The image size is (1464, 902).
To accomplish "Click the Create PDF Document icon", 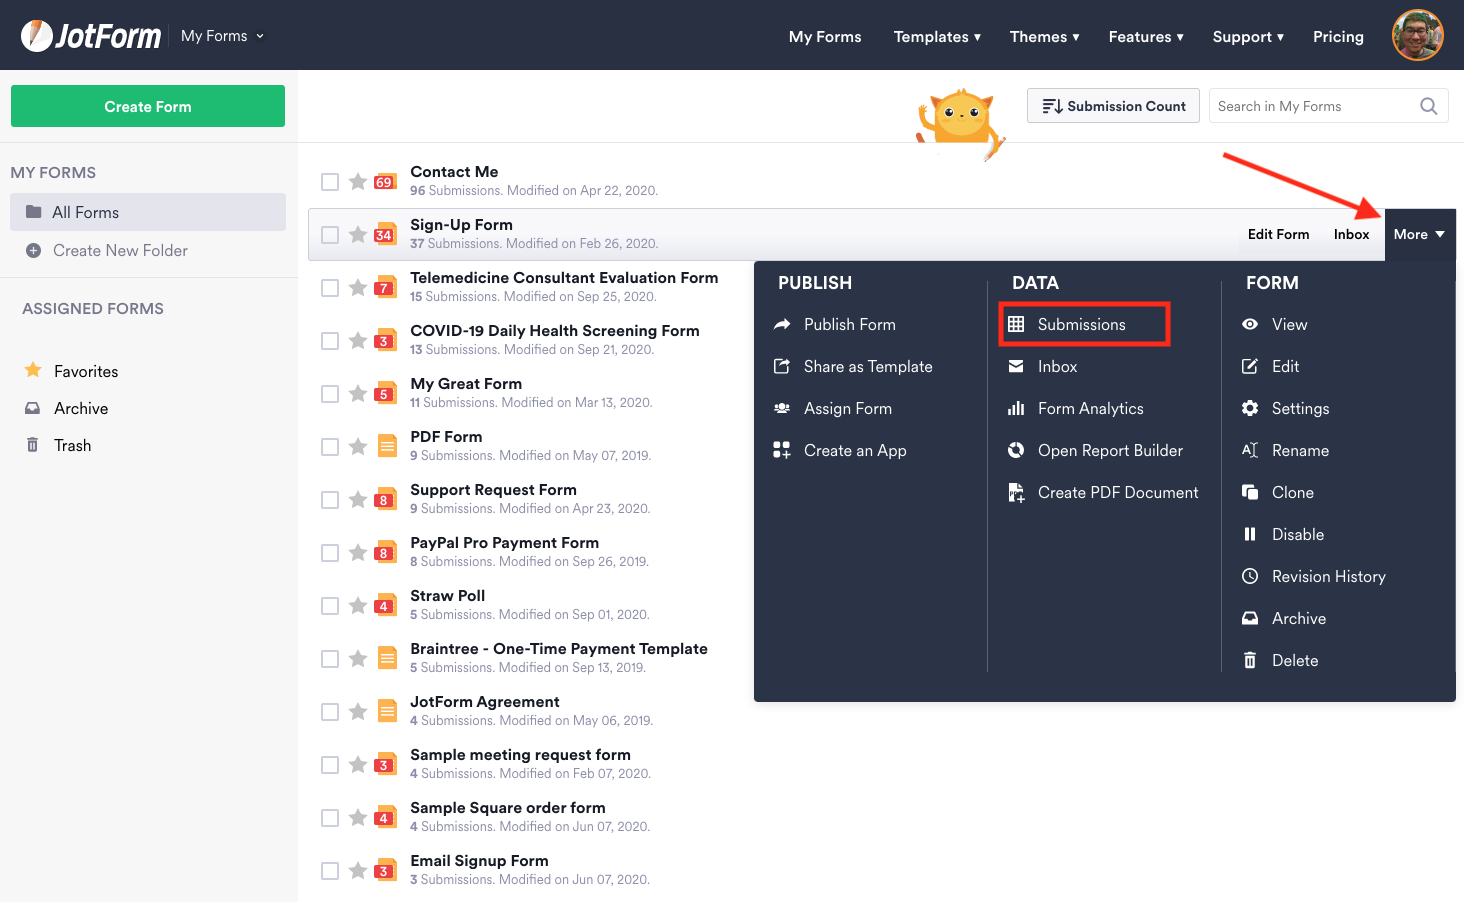I will [1016, 492].
